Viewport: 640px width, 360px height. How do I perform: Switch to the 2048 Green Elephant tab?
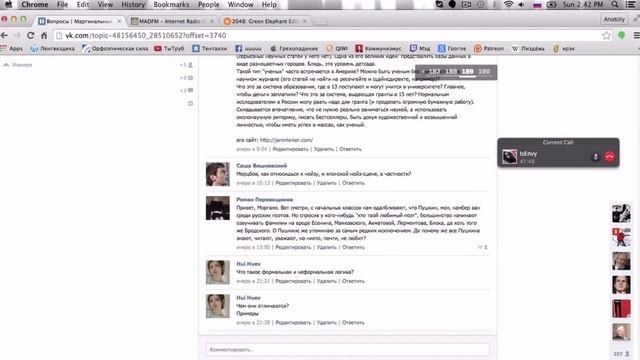pos(264,21)
